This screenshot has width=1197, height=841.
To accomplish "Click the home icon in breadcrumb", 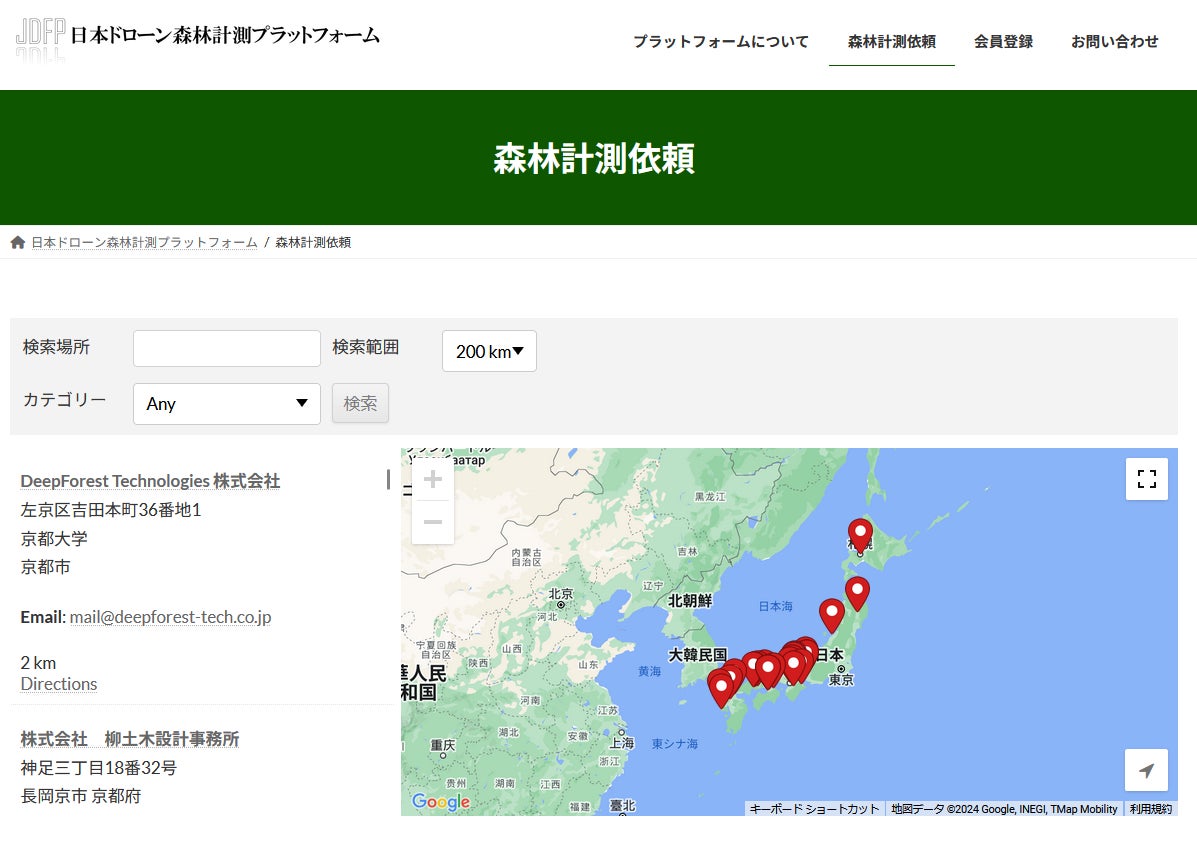I will click(x=18, y=242).
